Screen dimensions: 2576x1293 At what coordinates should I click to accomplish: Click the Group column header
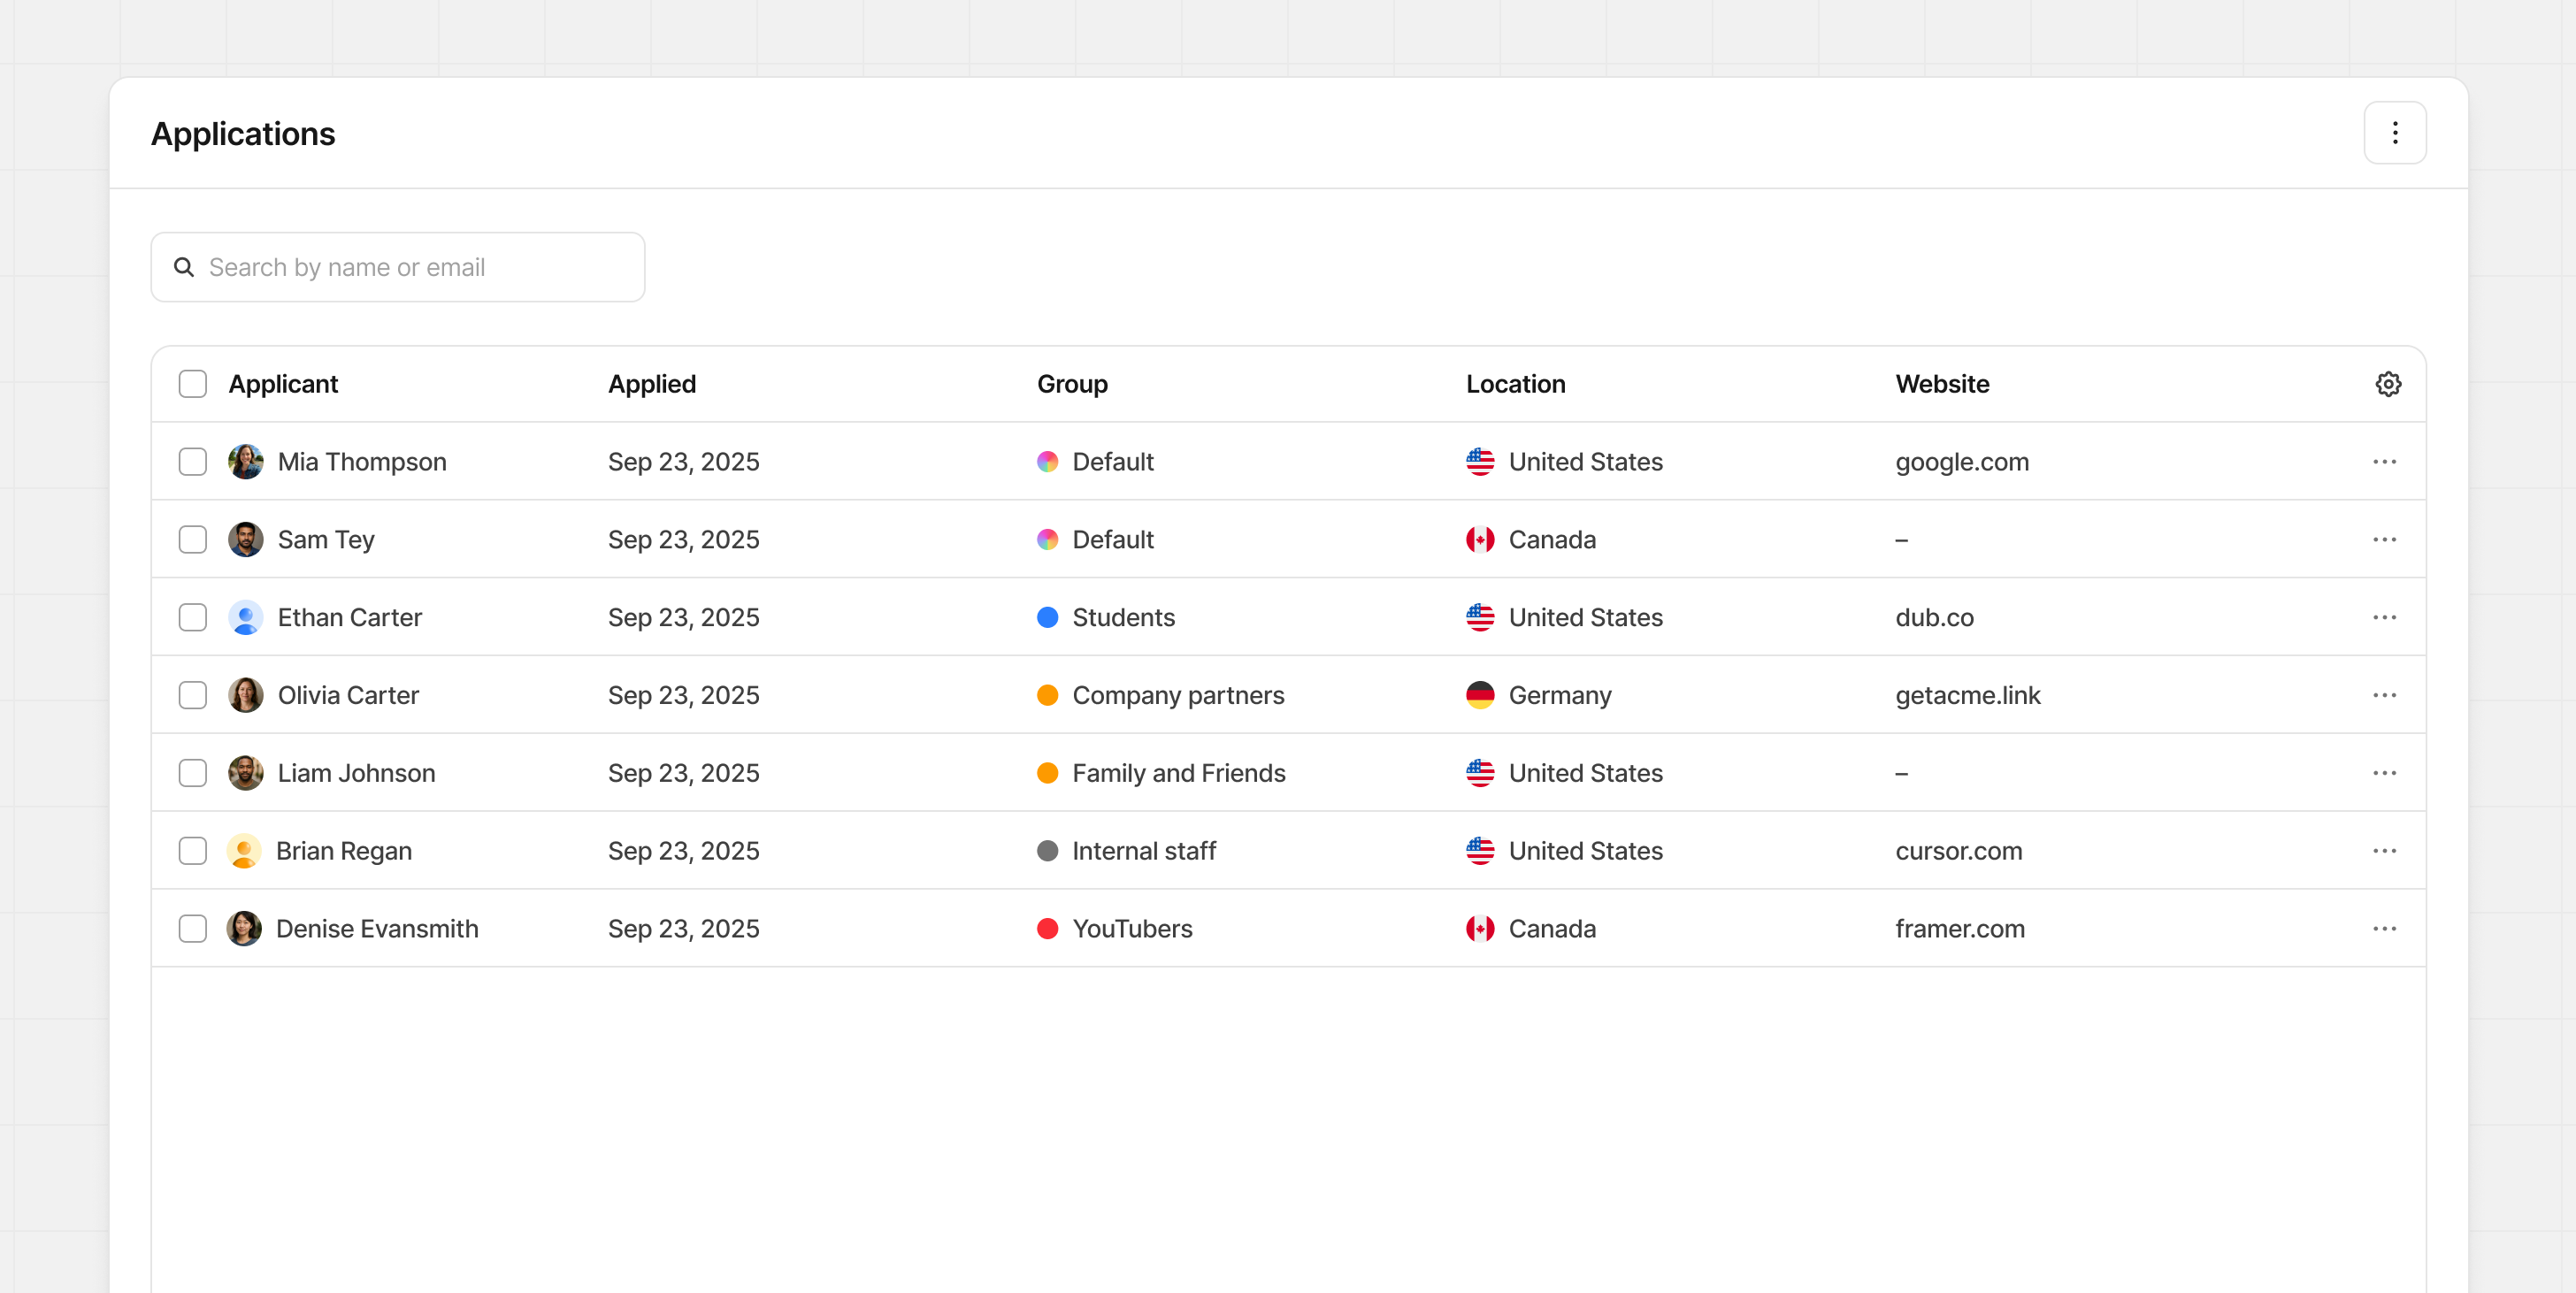click(1072, 384)
